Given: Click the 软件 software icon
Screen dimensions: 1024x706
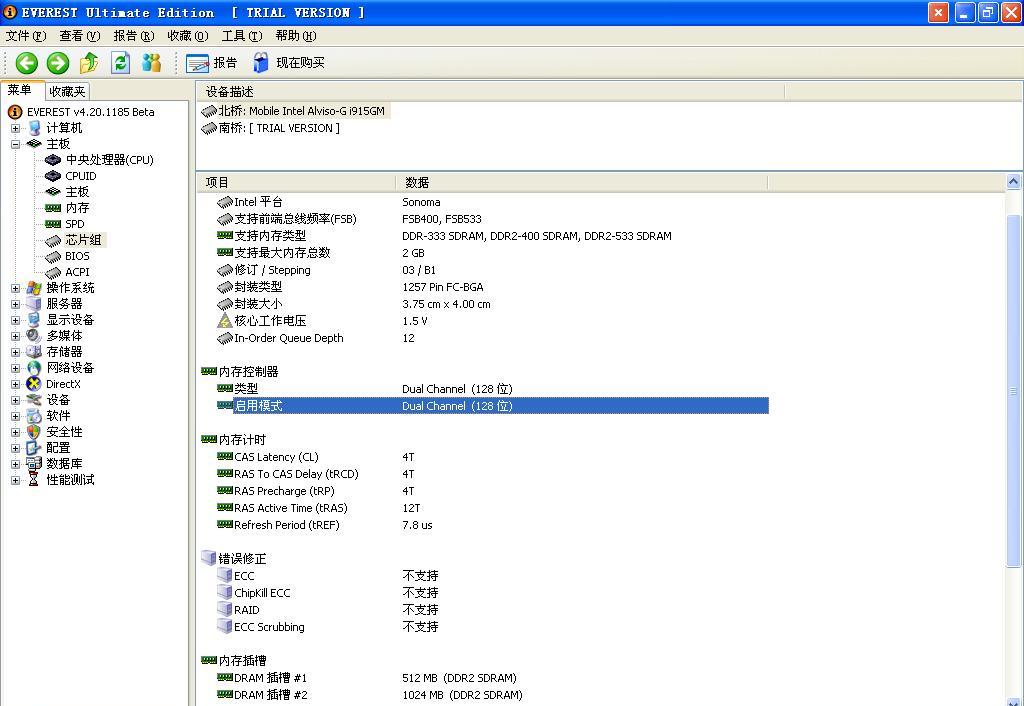Looking at the screenshot, I should (34, 416).
